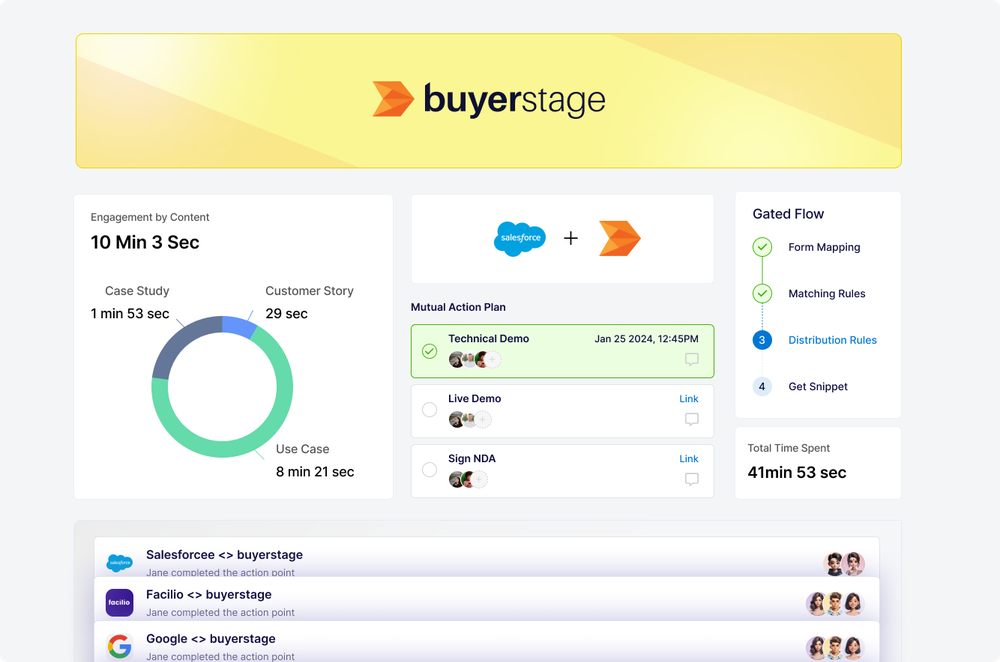This screenshot has height=662, width=1000.
Task: Select the Distribution Rules step
Action: coord(832,341)
